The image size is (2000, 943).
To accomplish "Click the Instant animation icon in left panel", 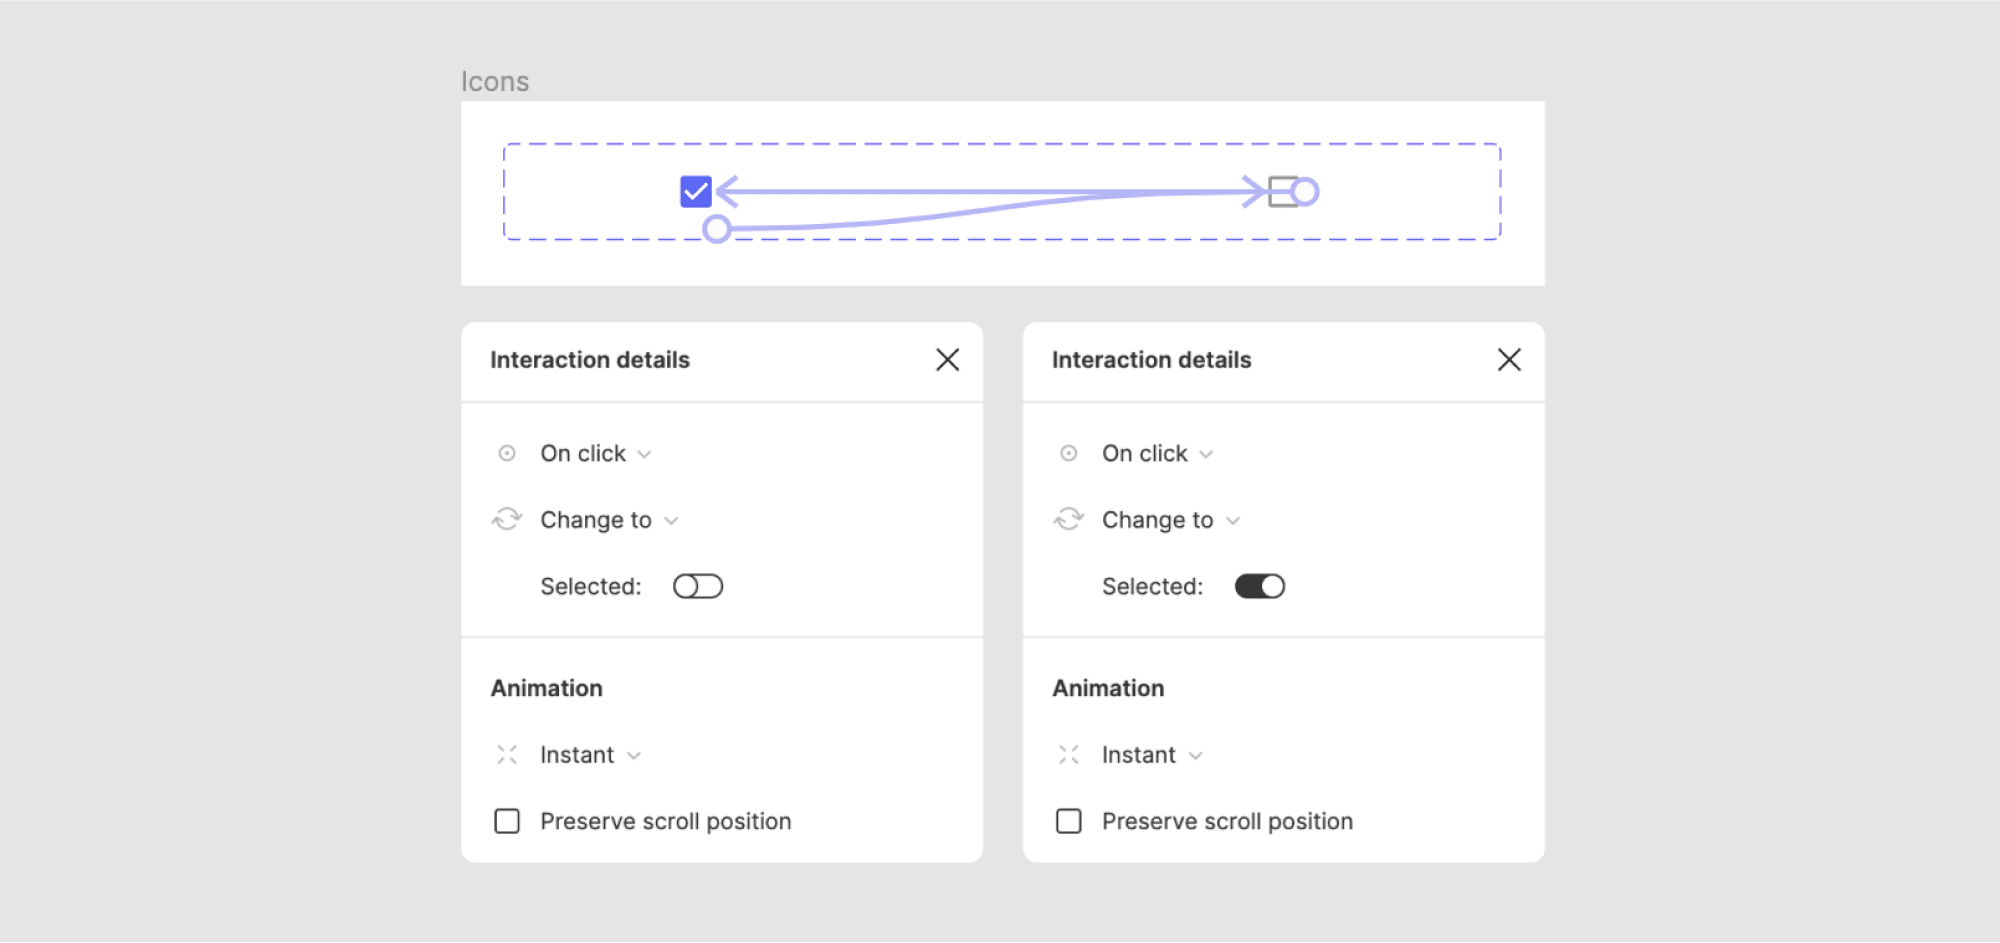I will click(508, 755).
